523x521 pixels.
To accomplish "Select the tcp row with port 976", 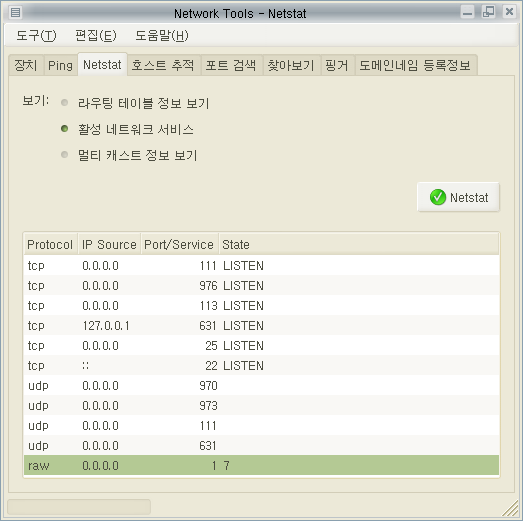I will [x=262, y=286].
